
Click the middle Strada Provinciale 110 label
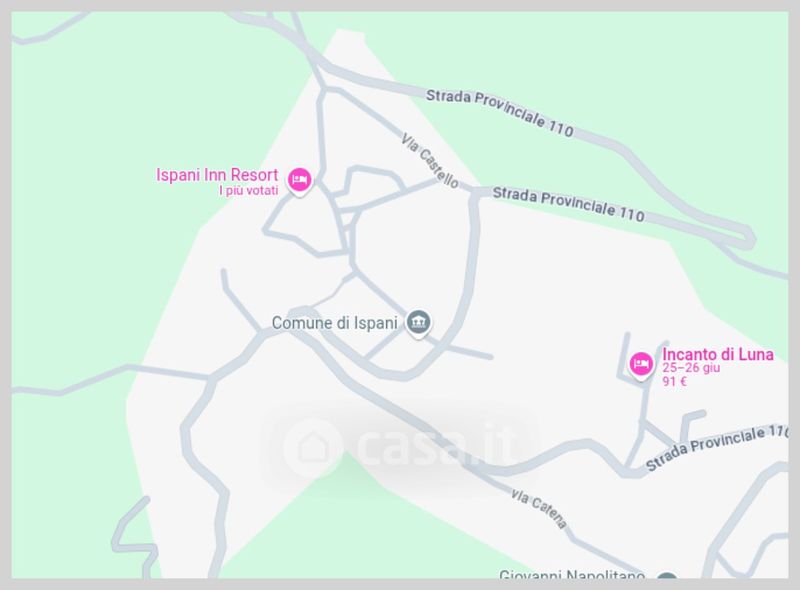coord(569,204)
